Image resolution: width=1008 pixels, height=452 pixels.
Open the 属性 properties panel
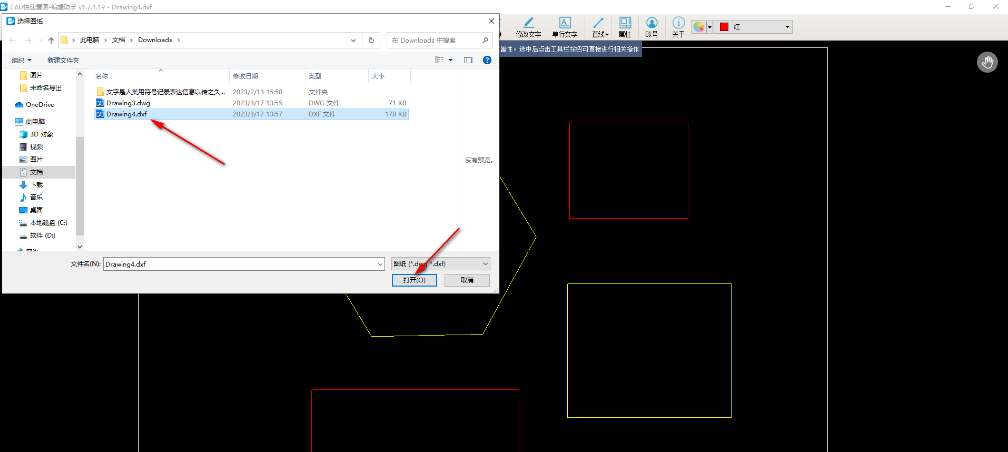tap(625, 26)
